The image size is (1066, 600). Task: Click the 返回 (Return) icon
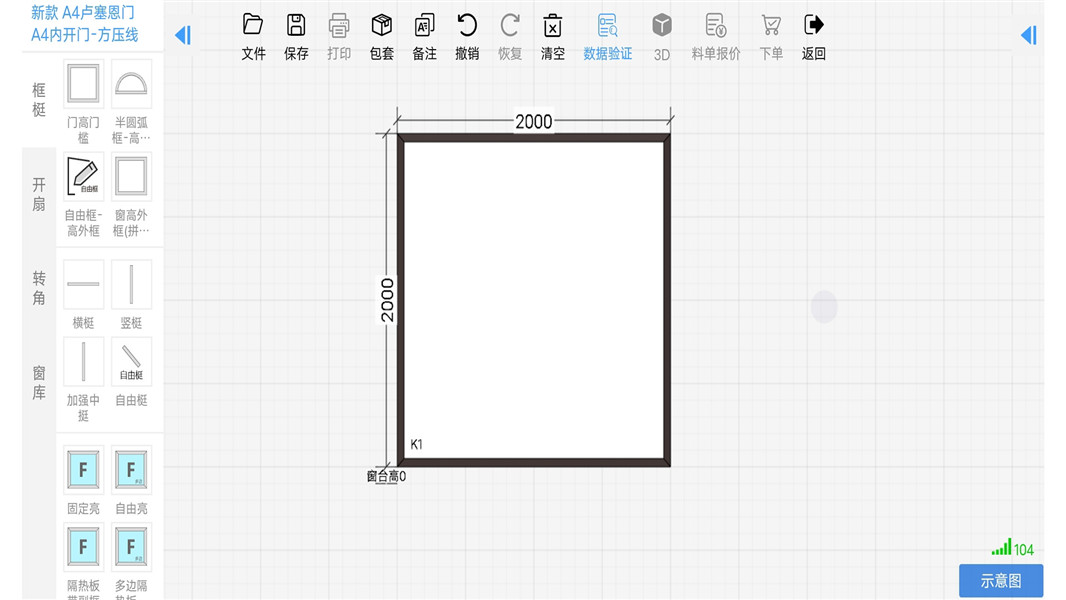pos(814,26)
